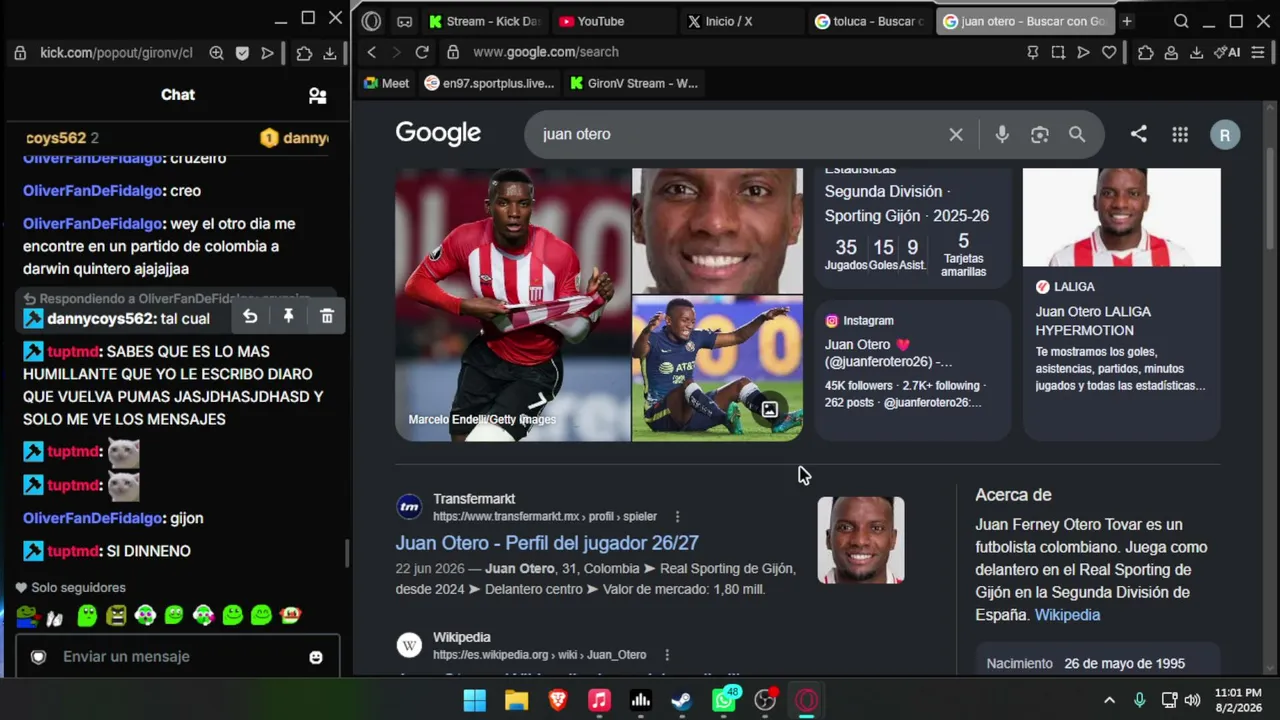The image size is (1280, 720).
Task: Open a new browser tab
Action: point(1127,21)
